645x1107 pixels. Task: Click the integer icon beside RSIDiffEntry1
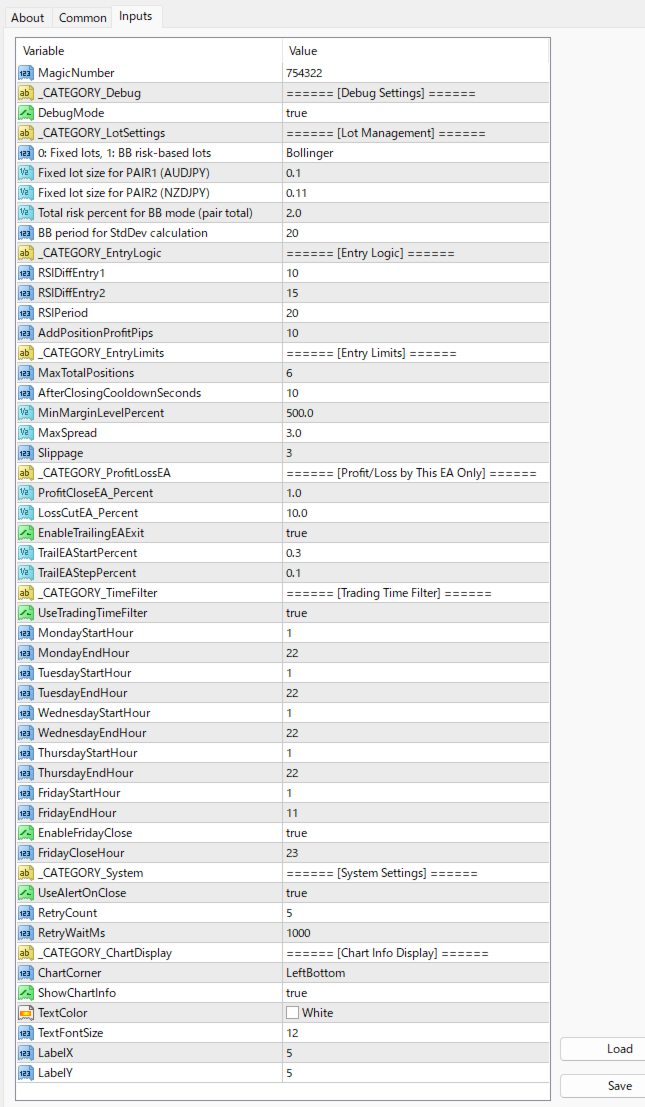[x=26, y=273]
